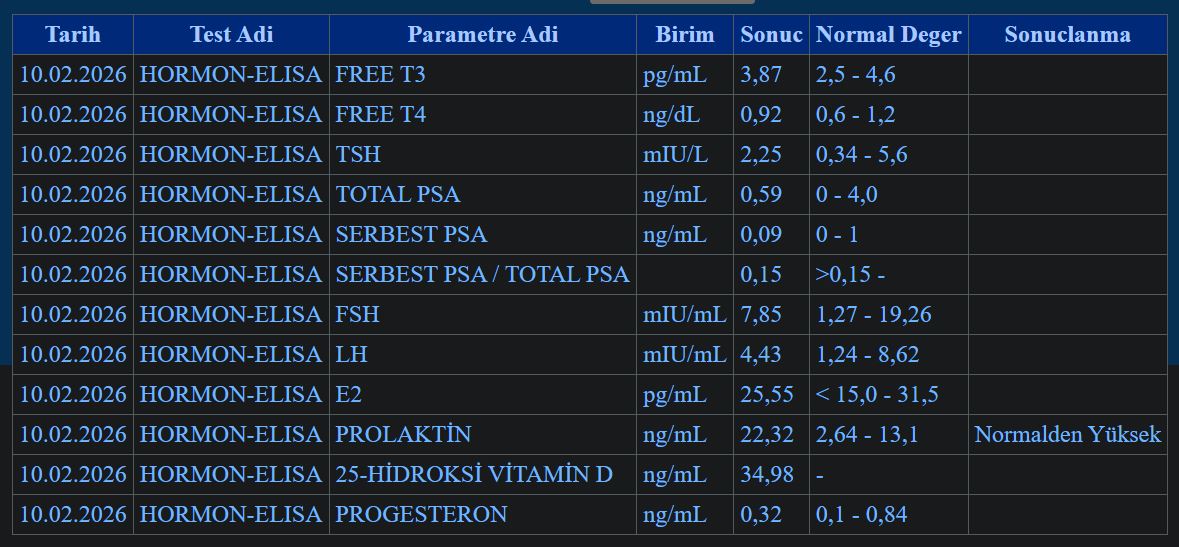Click the Sonuc column header
This screenshot has width=1179, height=547.
pos(771,34)
